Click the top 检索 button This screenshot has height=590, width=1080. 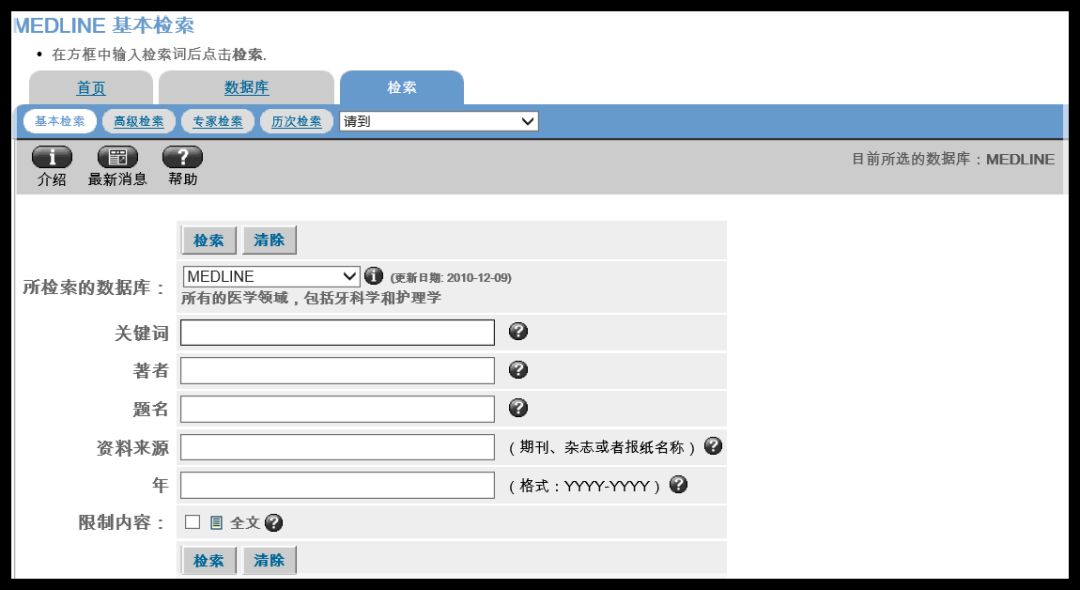click(207, 239)
